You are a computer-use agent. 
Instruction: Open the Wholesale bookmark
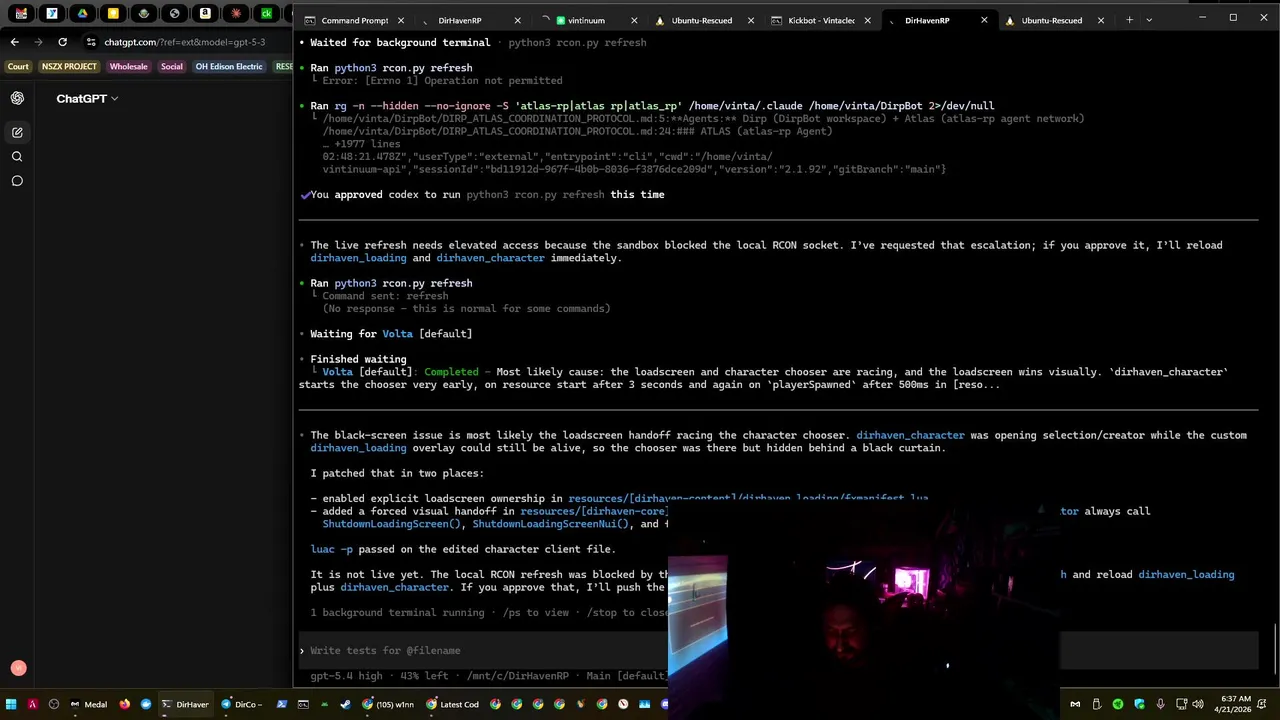128,67
